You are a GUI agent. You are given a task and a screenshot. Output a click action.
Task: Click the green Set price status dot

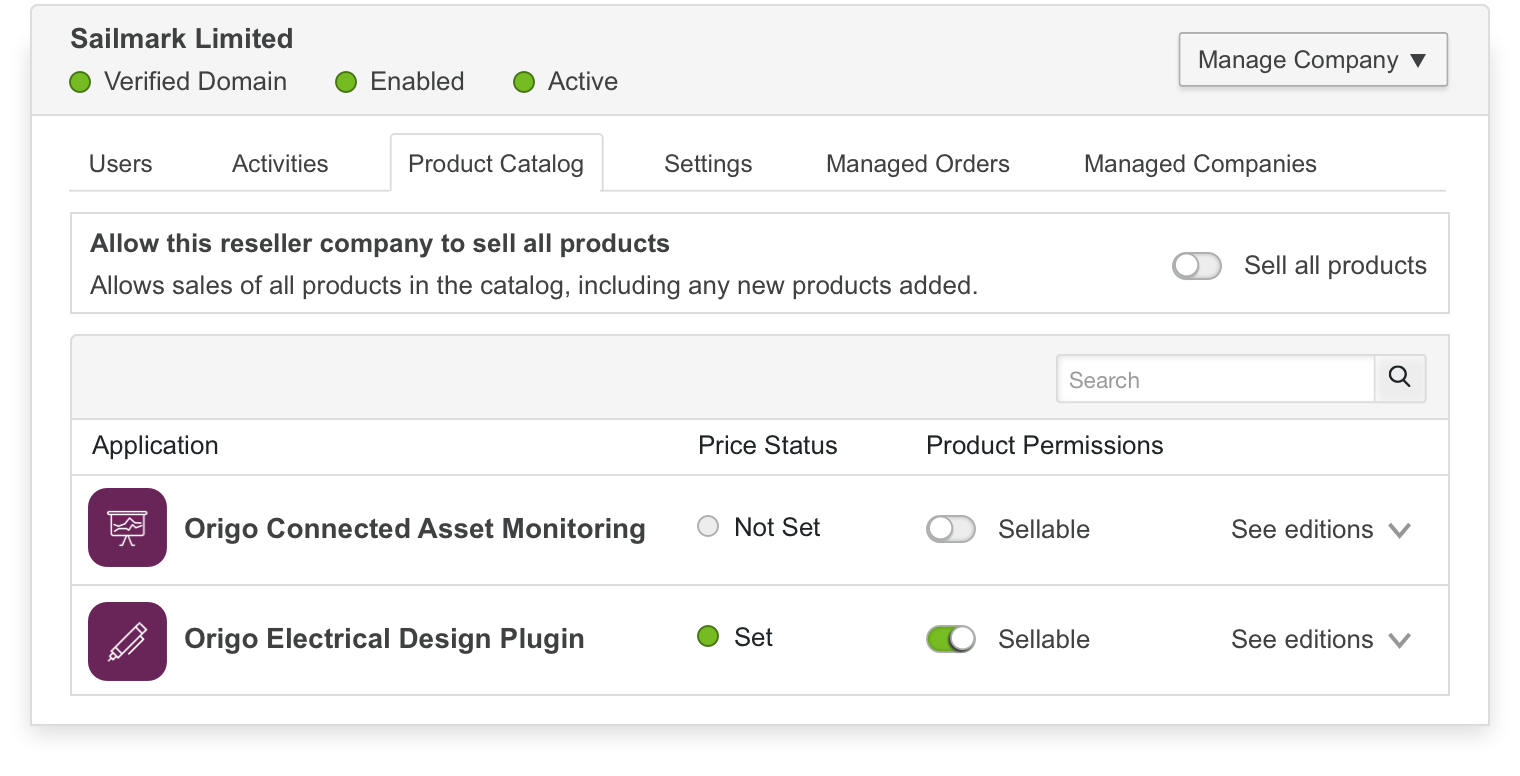[x=708, y=636]
